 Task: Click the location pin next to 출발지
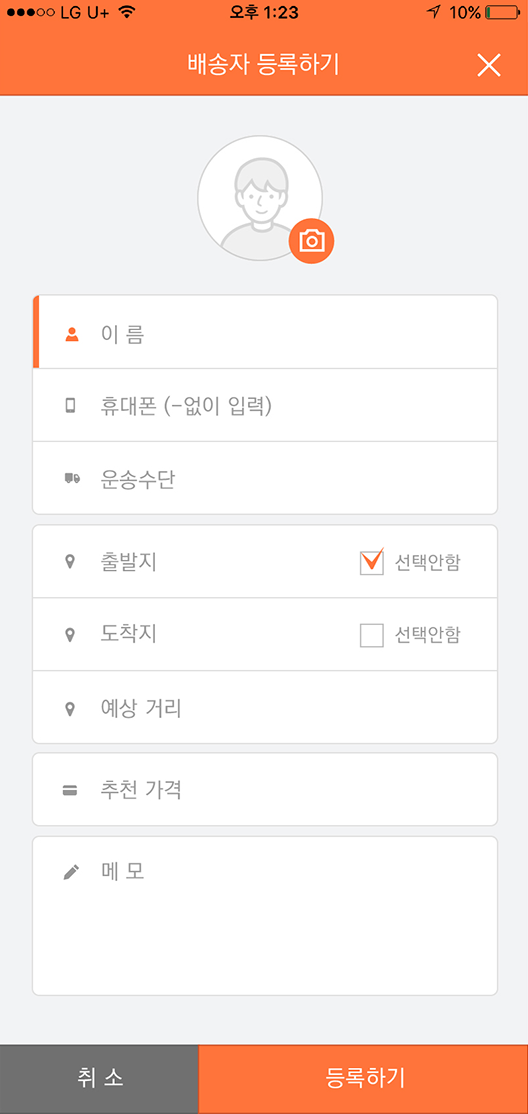tap(70, 563)
